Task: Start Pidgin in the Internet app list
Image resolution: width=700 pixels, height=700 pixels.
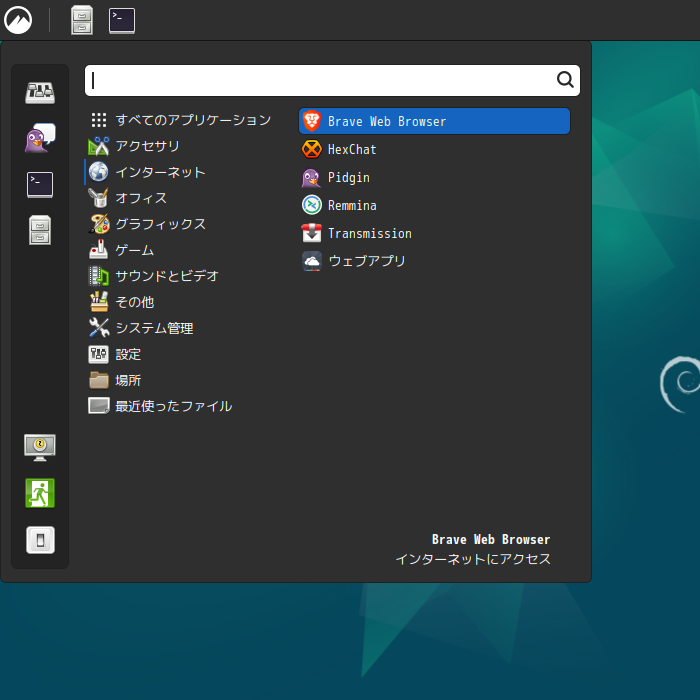Action: [x=348, y=177]
